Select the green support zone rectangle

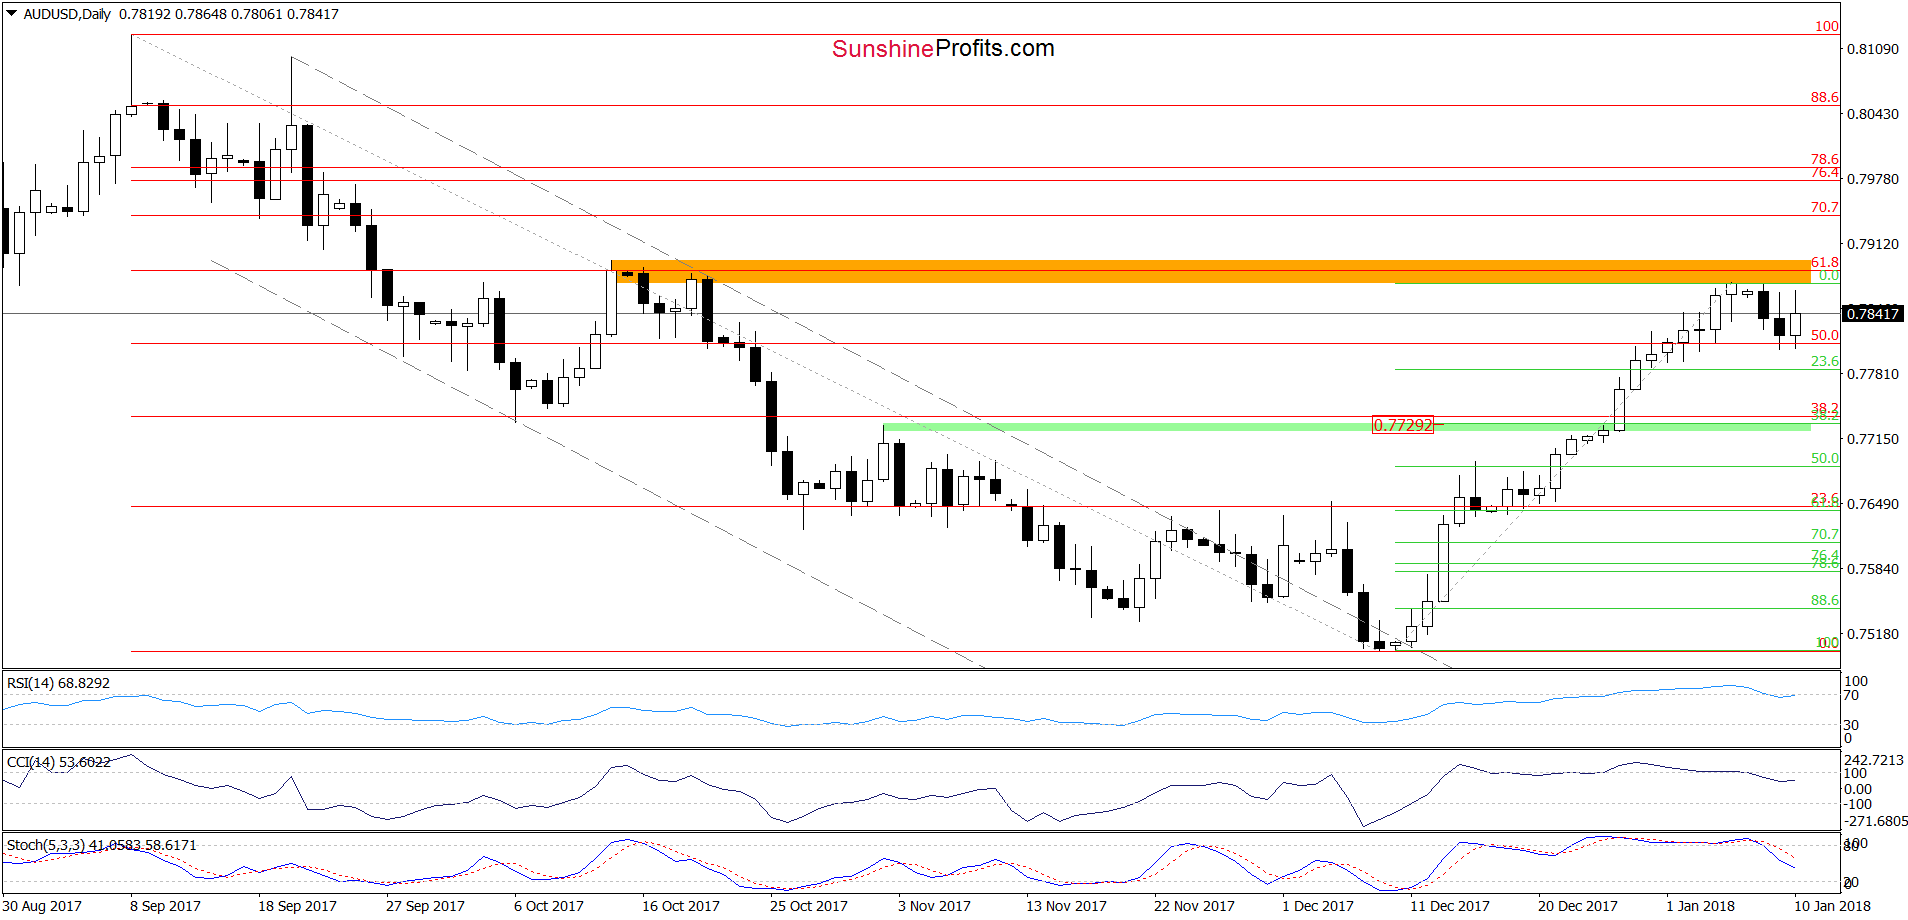click(x=1347, y=427)
